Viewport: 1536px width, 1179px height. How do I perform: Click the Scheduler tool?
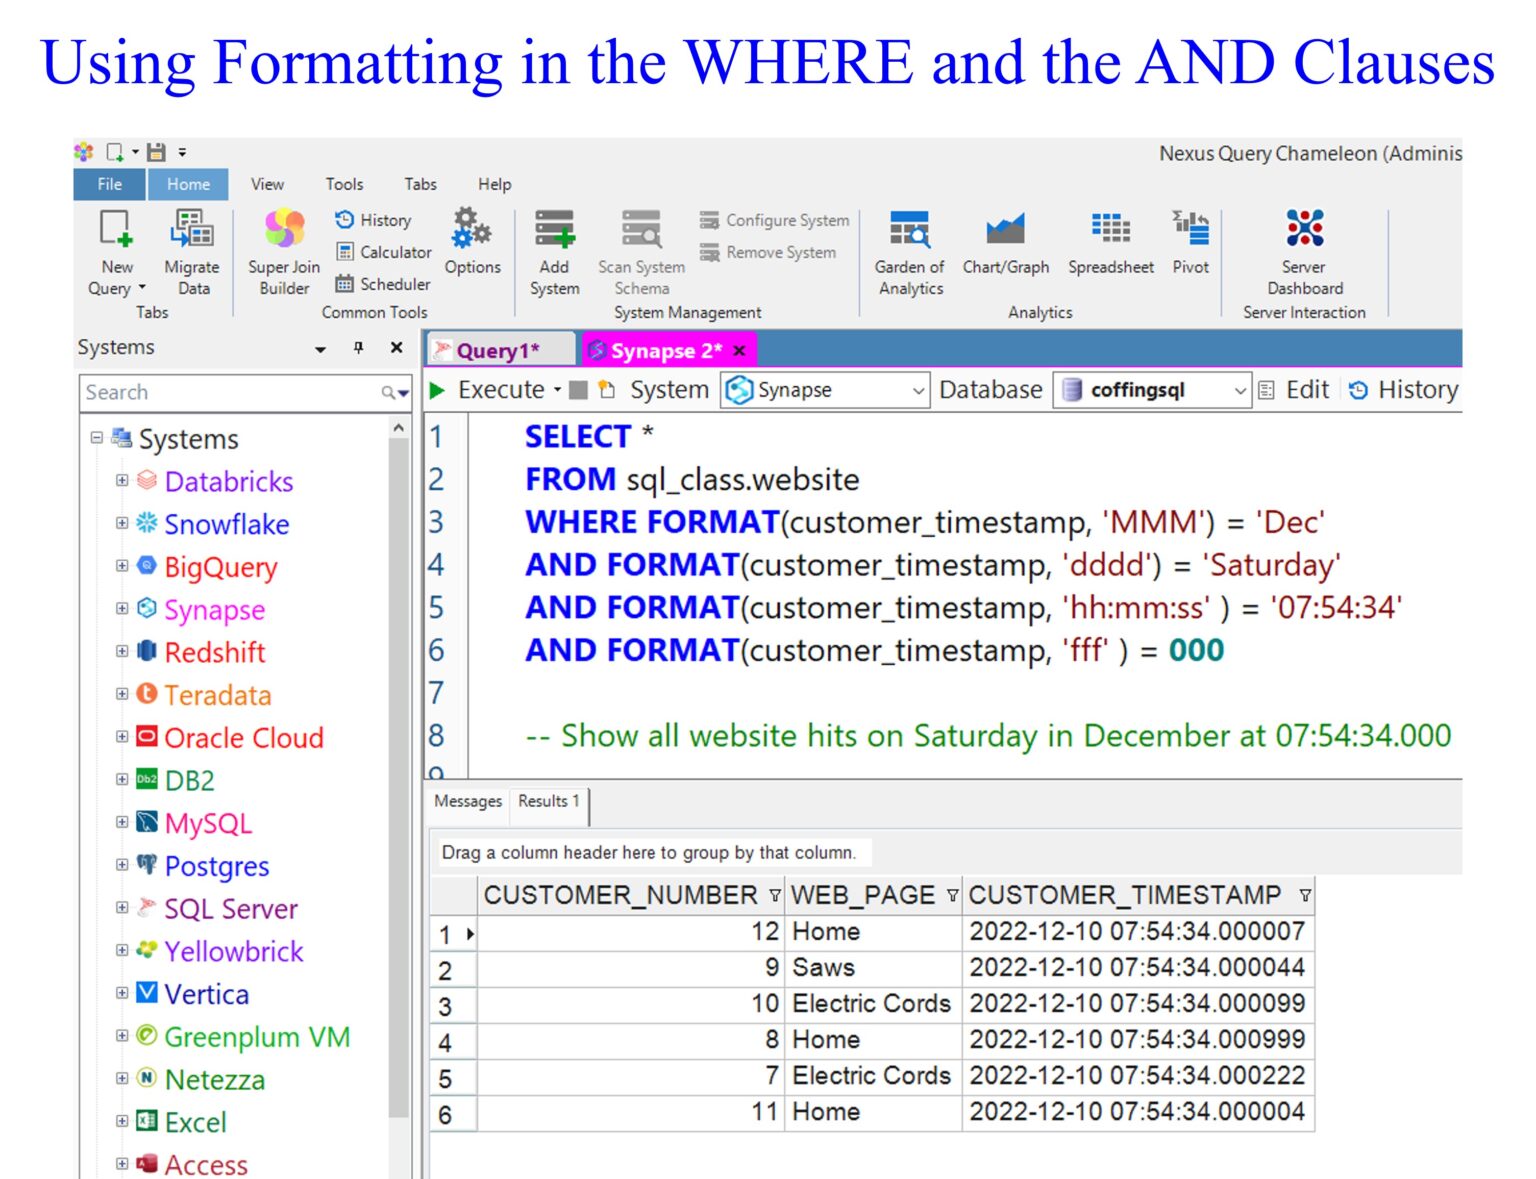(384, 284)
